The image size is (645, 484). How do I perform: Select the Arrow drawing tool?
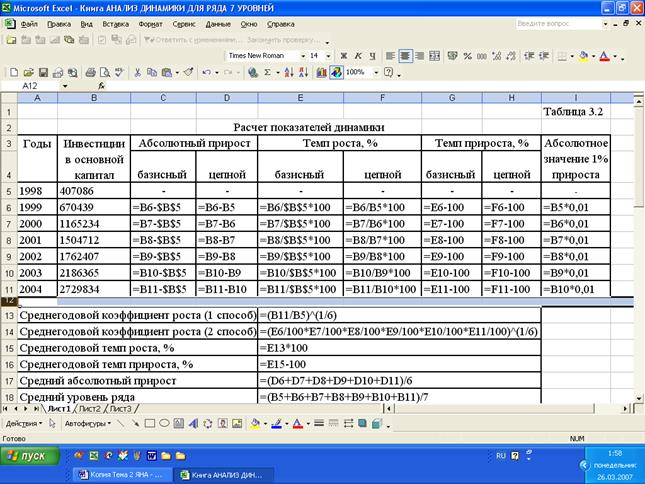coord(135,424)
